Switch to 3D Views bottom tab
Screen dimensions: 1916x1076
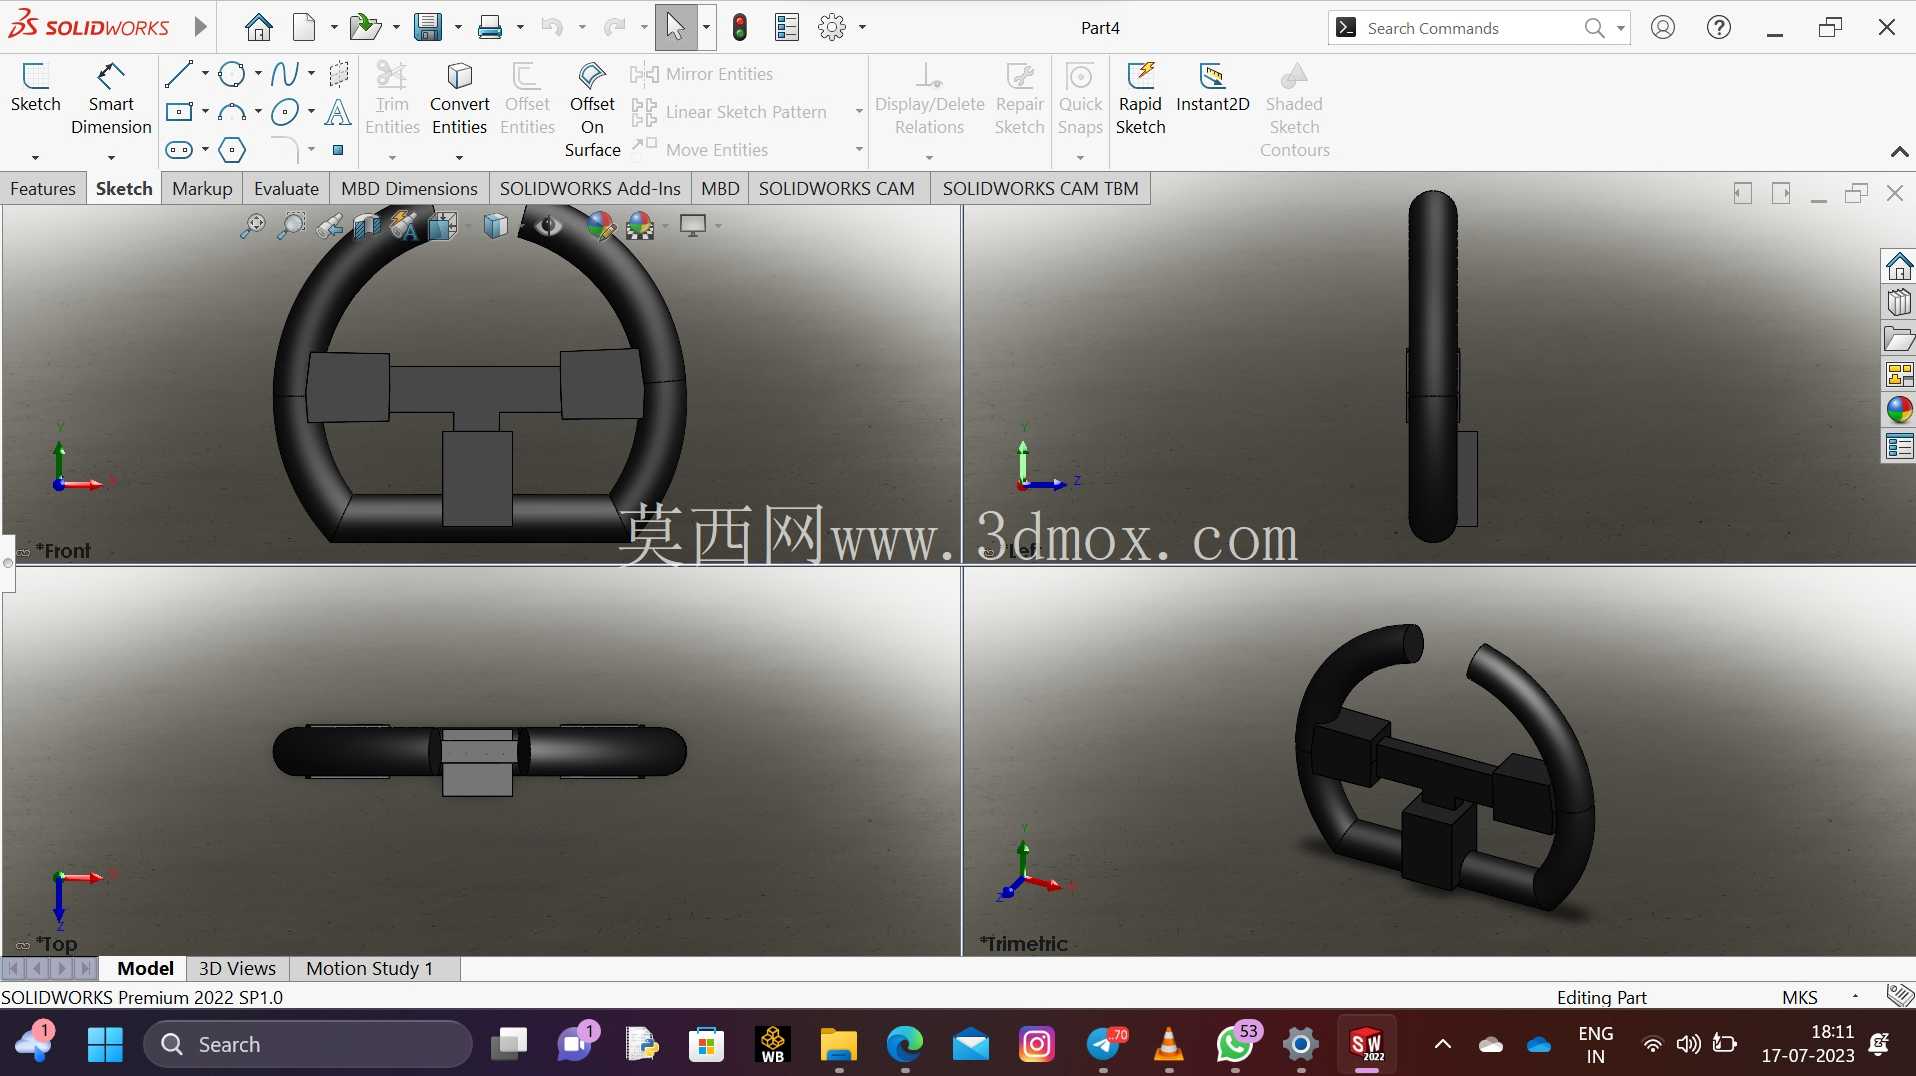pyautogui.click(x=237, y=968)
